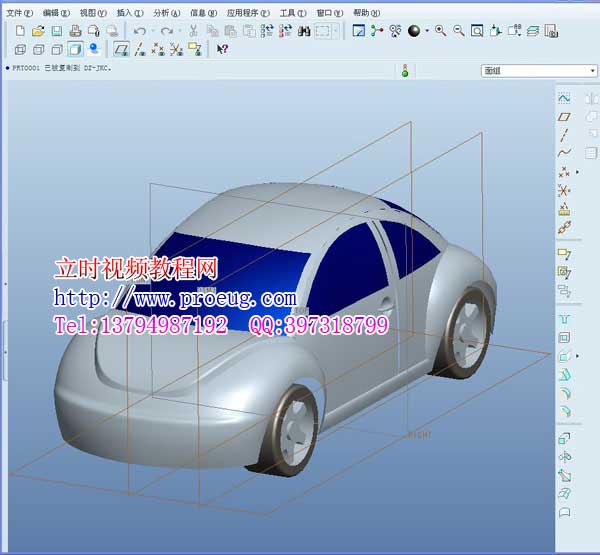This screenshot has height=555, width=600.
Task: Select the Shell tool
Action: pyautogui.click(x=564, y=338)
